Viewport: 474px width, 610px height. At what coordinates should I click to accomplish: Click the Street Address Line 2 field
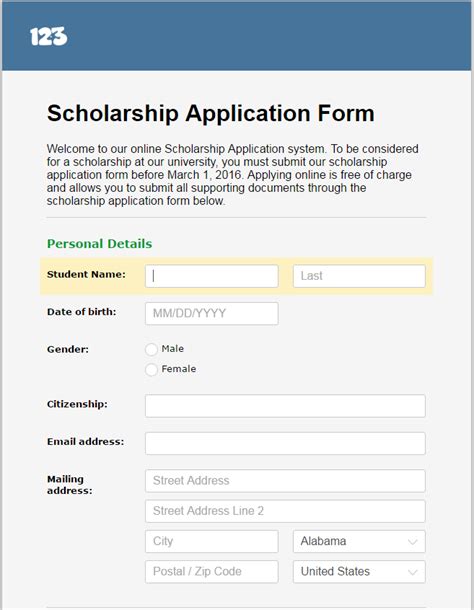(285, 511)
